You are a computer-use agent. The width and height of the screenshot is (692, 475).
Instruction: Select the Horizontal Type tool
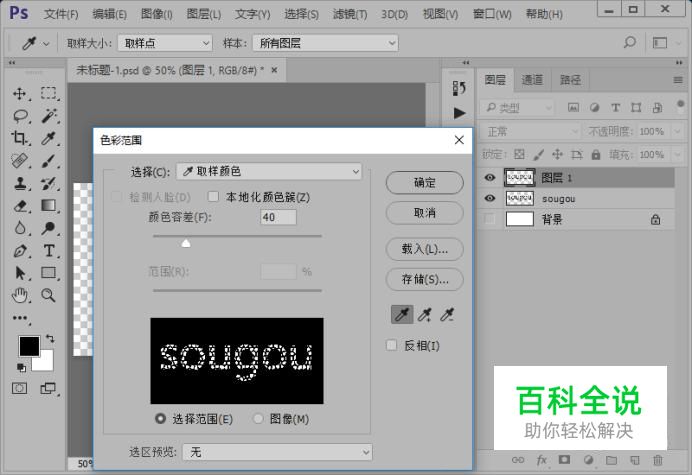[49, 251]
